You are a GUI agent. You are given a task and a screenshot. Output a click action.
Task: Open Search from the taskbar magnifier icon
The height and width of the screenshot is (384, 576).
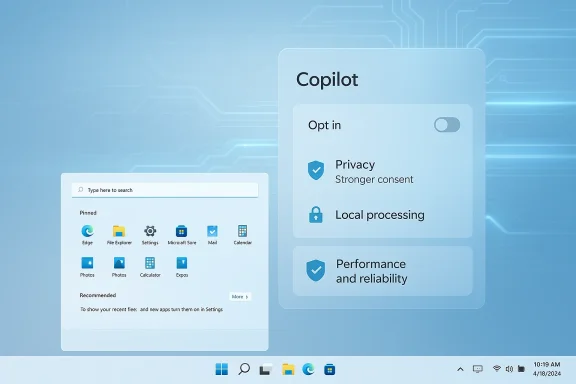point(244,369)
